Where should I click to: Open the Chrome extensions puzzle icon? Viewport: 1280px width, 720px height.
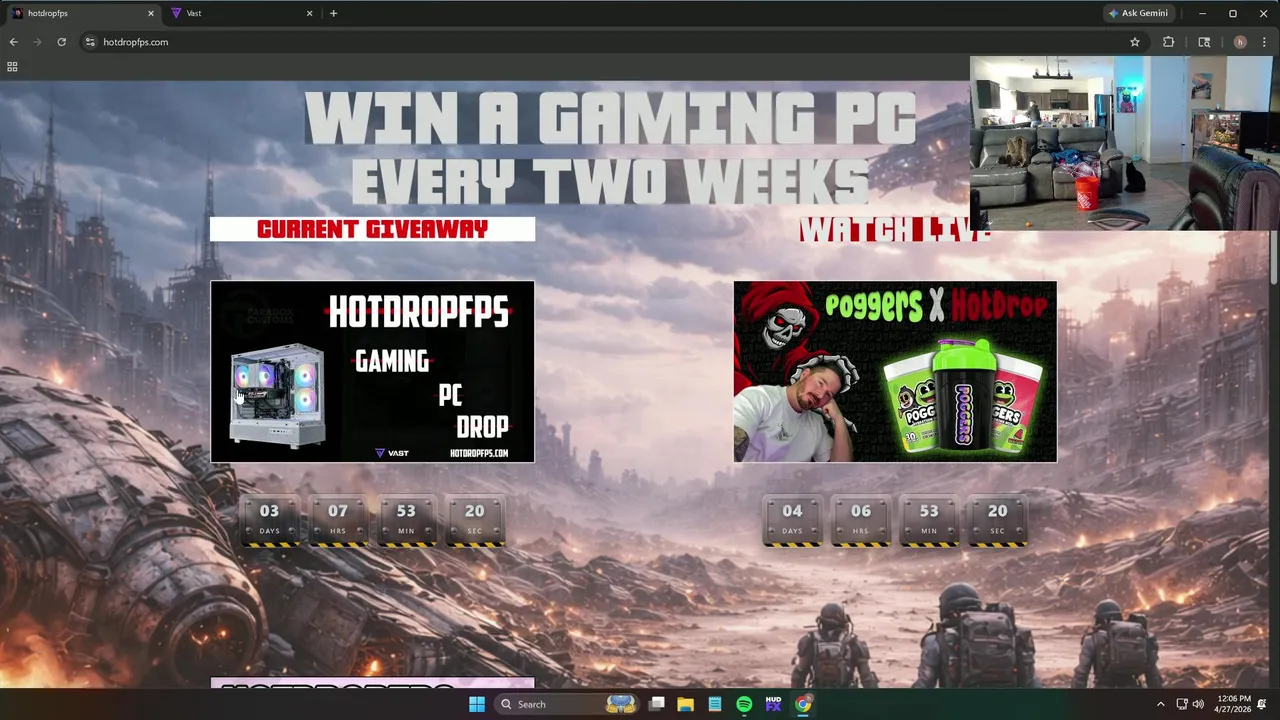click(x=1168, y=42)
